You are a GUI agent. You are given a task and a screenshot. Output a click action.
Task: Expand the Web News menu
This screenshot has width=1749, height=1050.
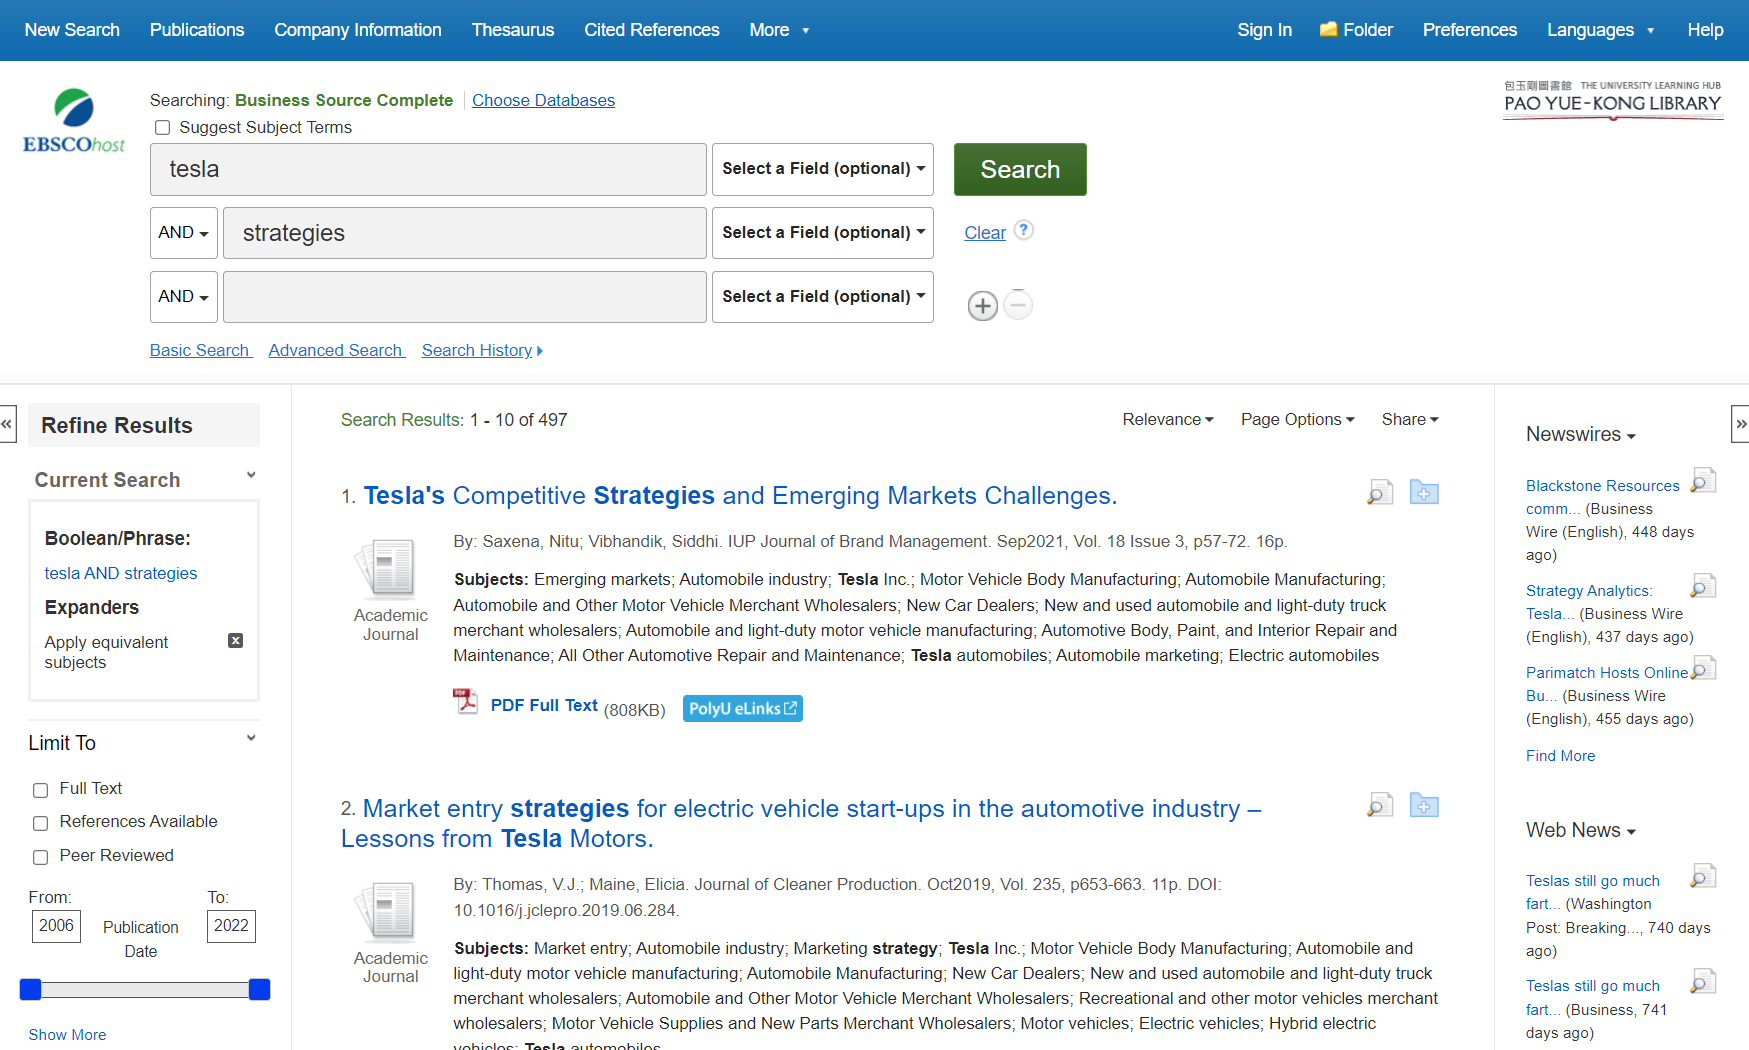click(1581, 830)
